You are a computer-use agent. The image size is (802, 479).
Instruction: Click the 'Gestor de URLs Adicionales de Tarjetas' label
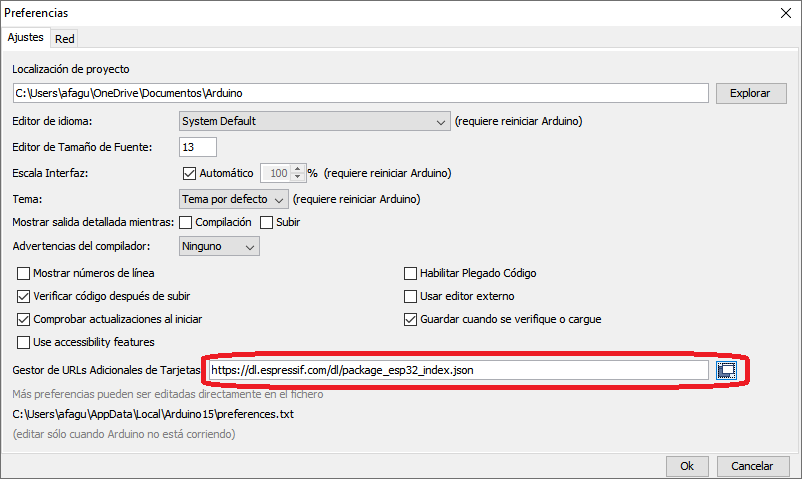[106, 370]
